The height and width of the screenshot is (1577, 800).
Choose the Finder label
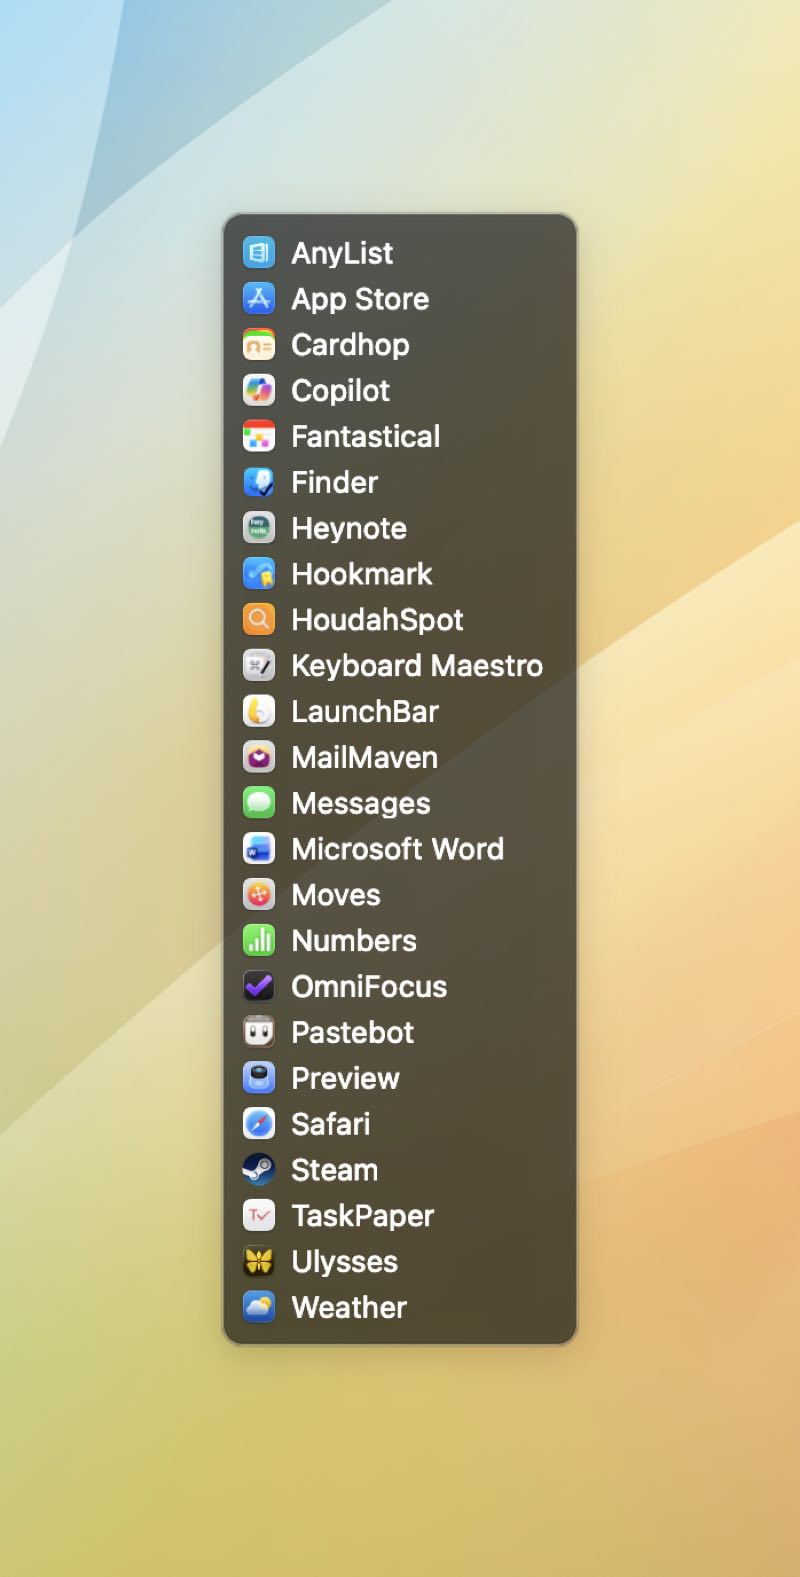tap(334, 482)
